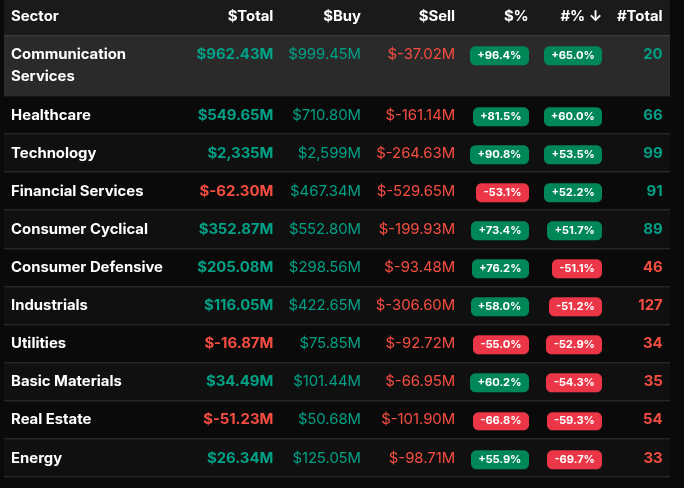
Task: Click the Industrials sector name
Action: 49,305
